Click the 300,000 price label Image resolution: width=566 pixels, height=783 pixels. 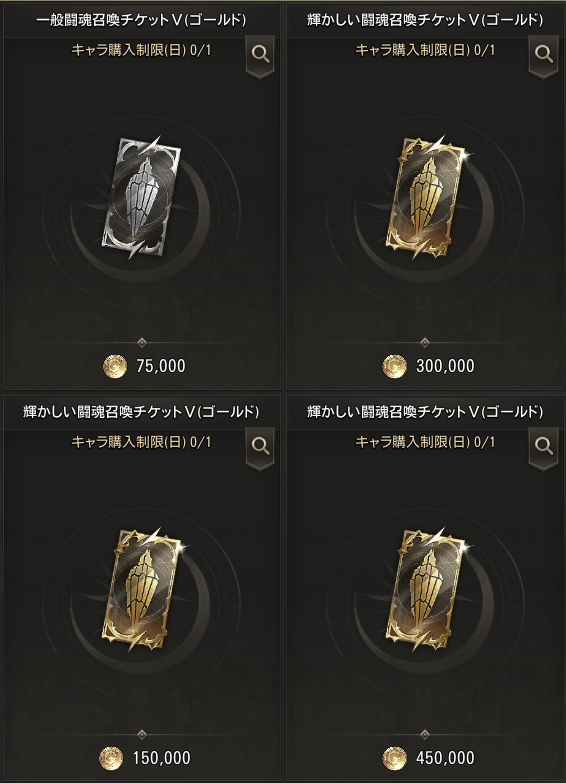445,366
